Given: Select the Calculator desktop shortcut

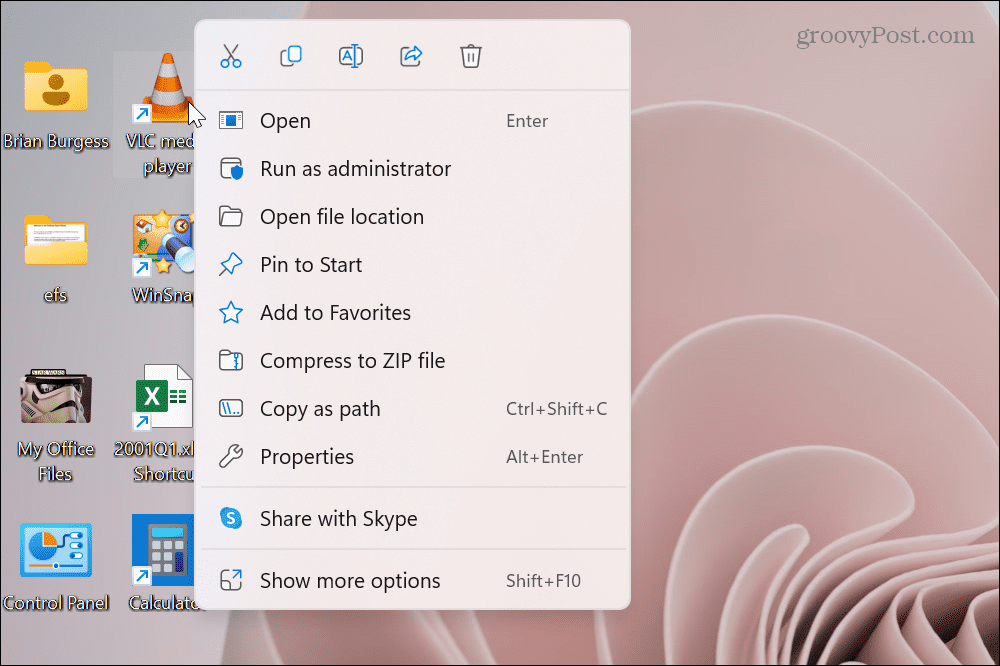Looking at the screenshot, I should tap(163, 551).
